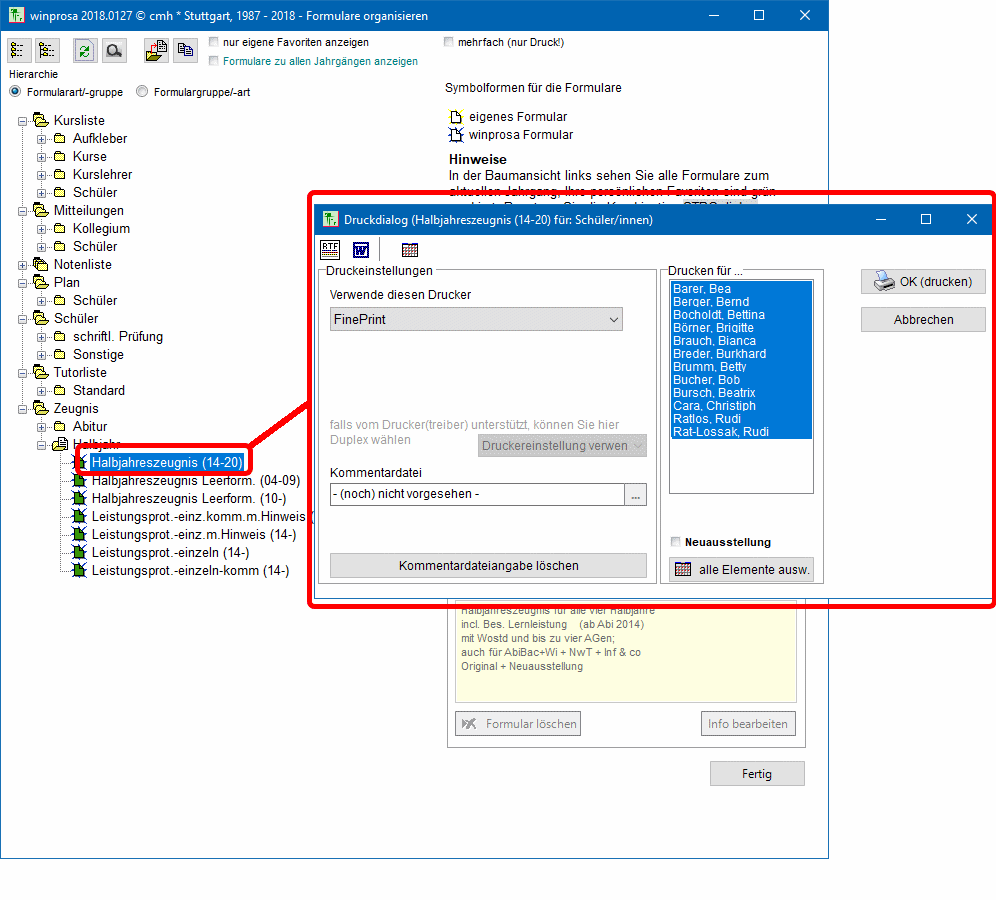Click the open folder import forms icon

[156, 51]
